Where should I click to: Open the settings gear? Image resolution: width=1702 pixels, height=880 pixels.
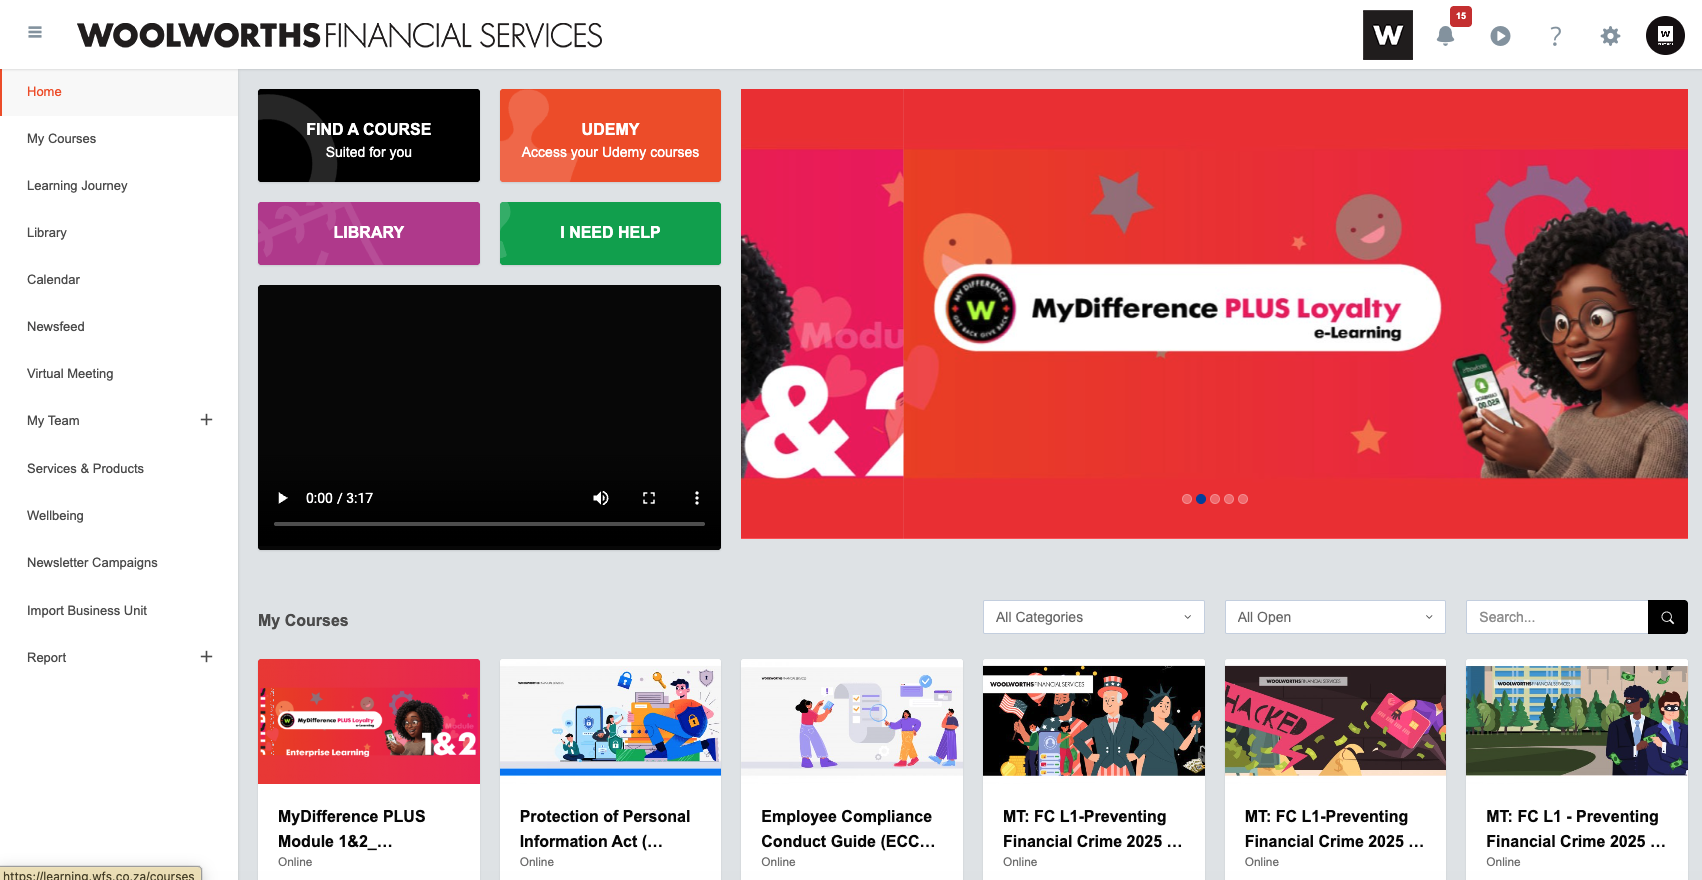(x=1610, y=36)
